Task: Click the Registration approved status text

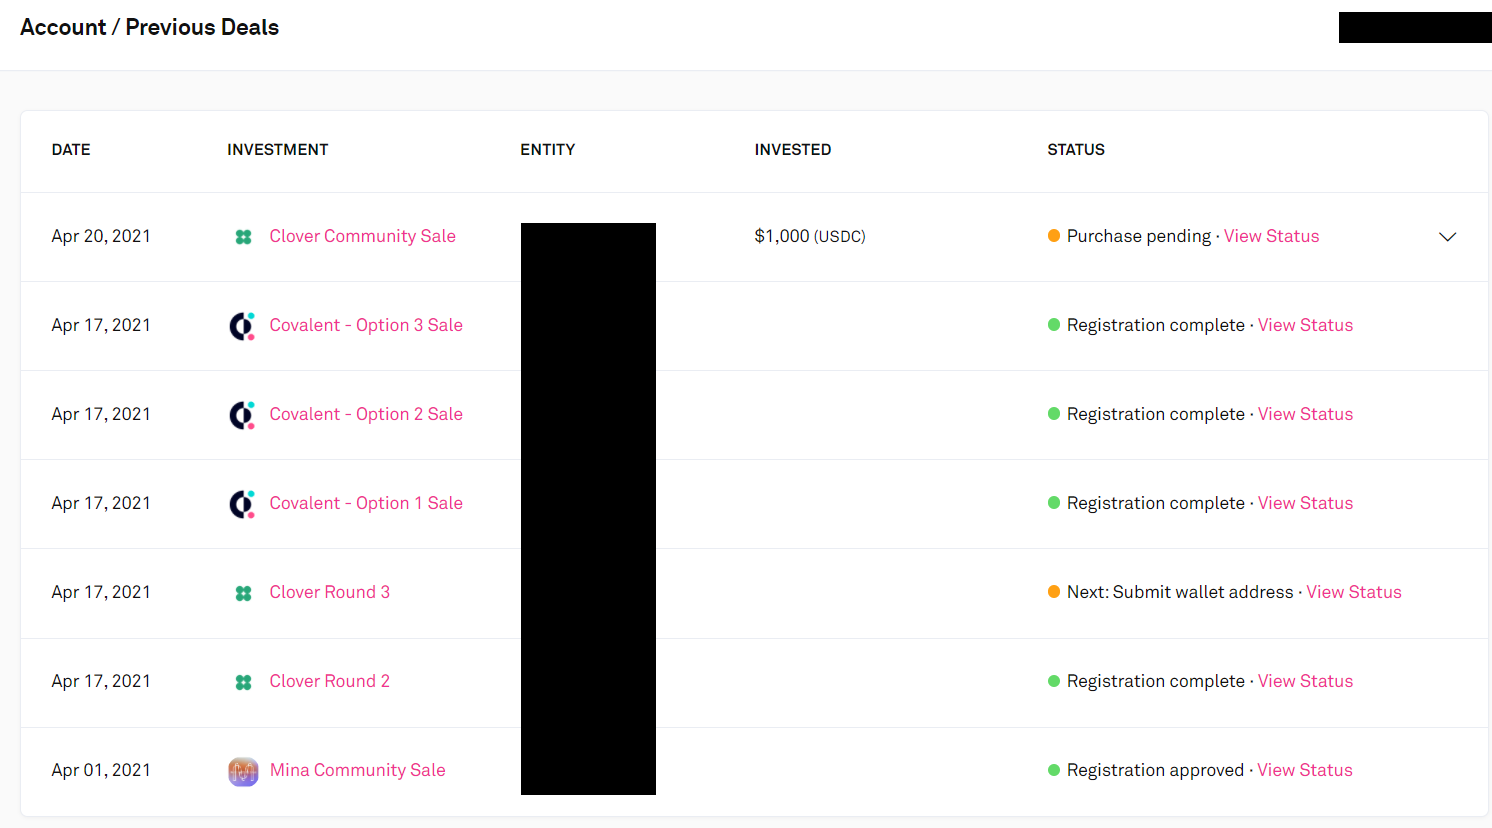Action: point(1155,770)
